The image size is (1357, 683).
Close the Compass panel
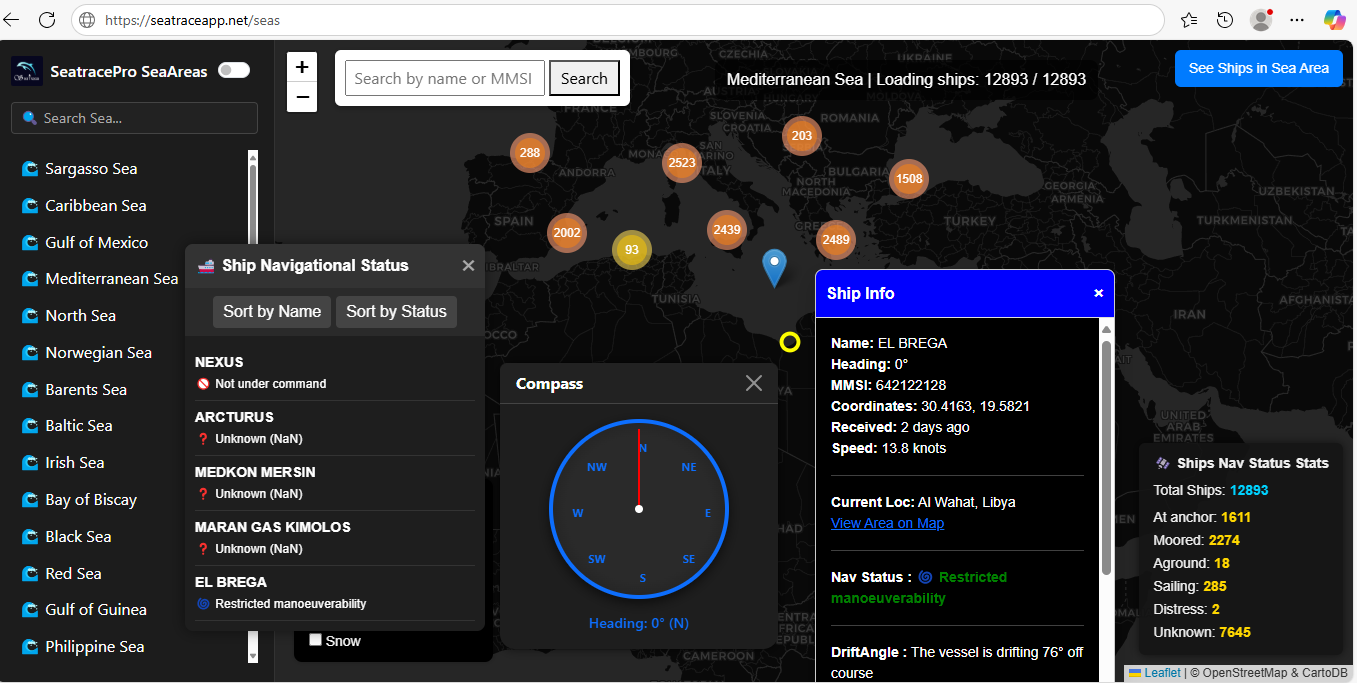tap(754, 383)
